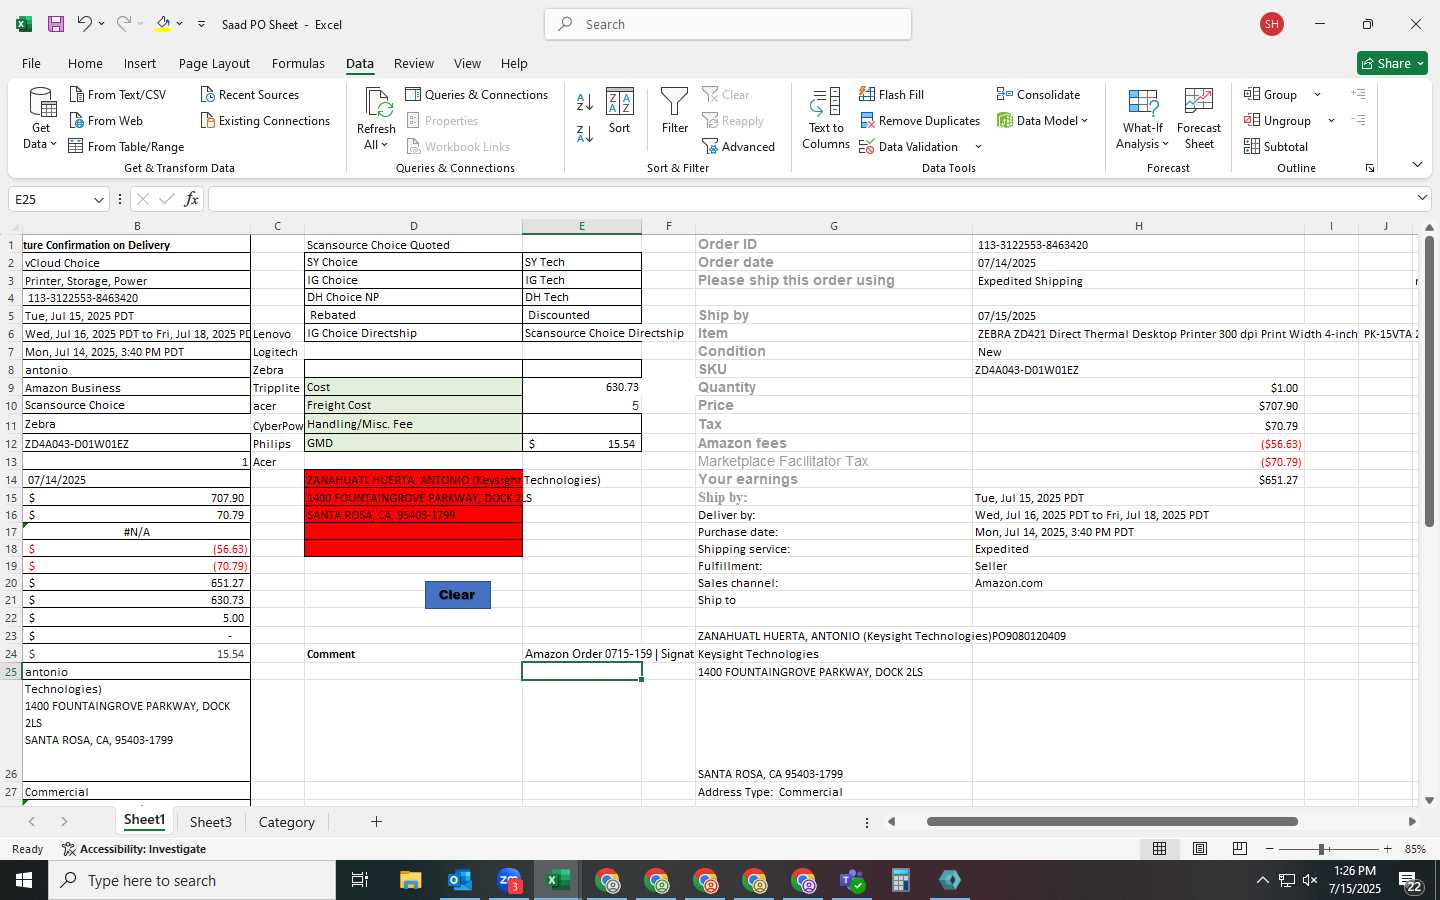Click Subtotal in Outline group
Screen dimensions: 1440x900
[1275, 146]
